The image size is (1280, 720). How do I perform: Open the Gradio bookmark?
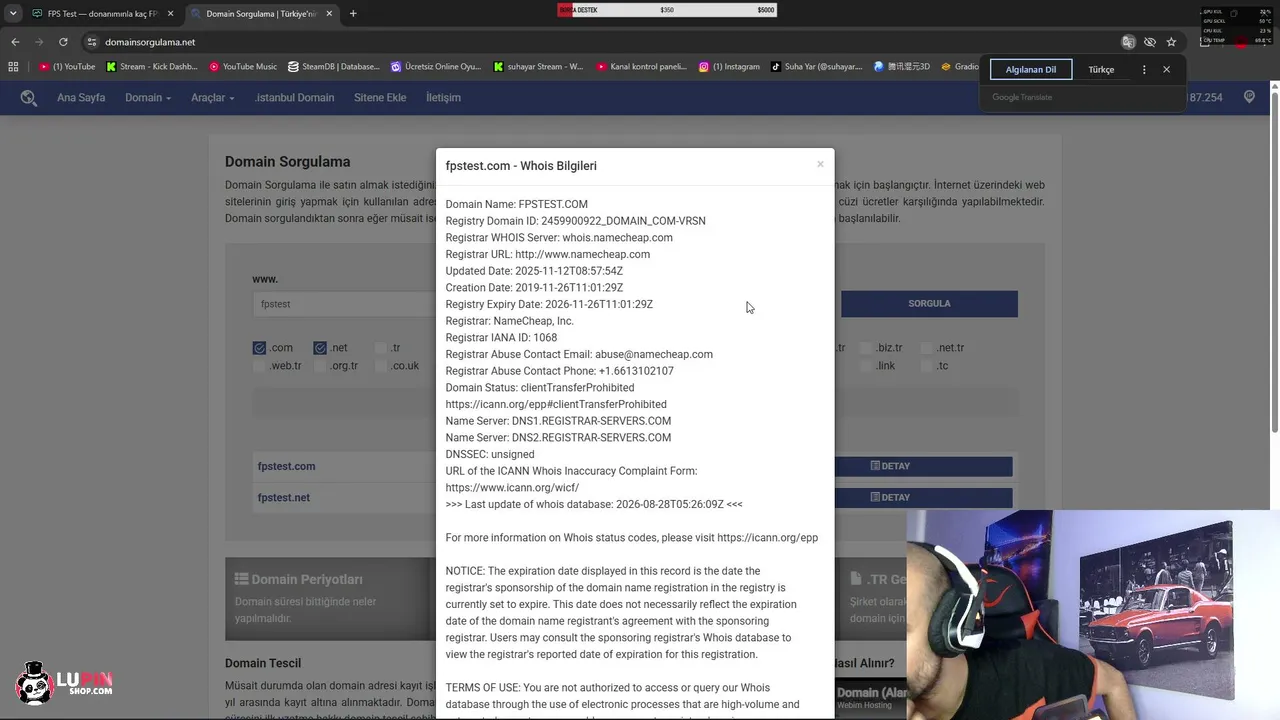960,67
